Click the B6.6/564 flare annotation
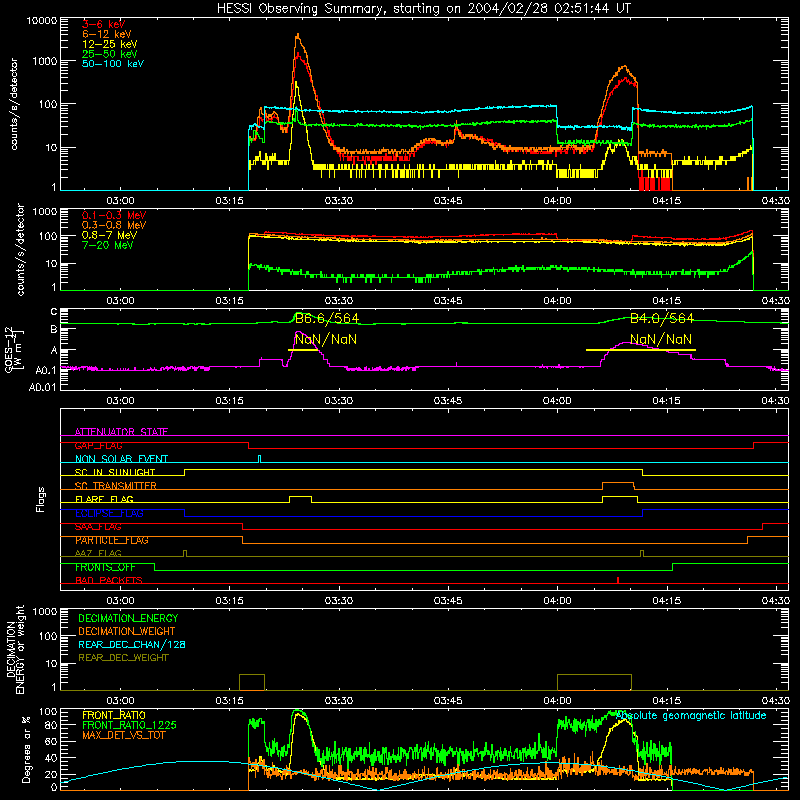 [x=327, y=318]
